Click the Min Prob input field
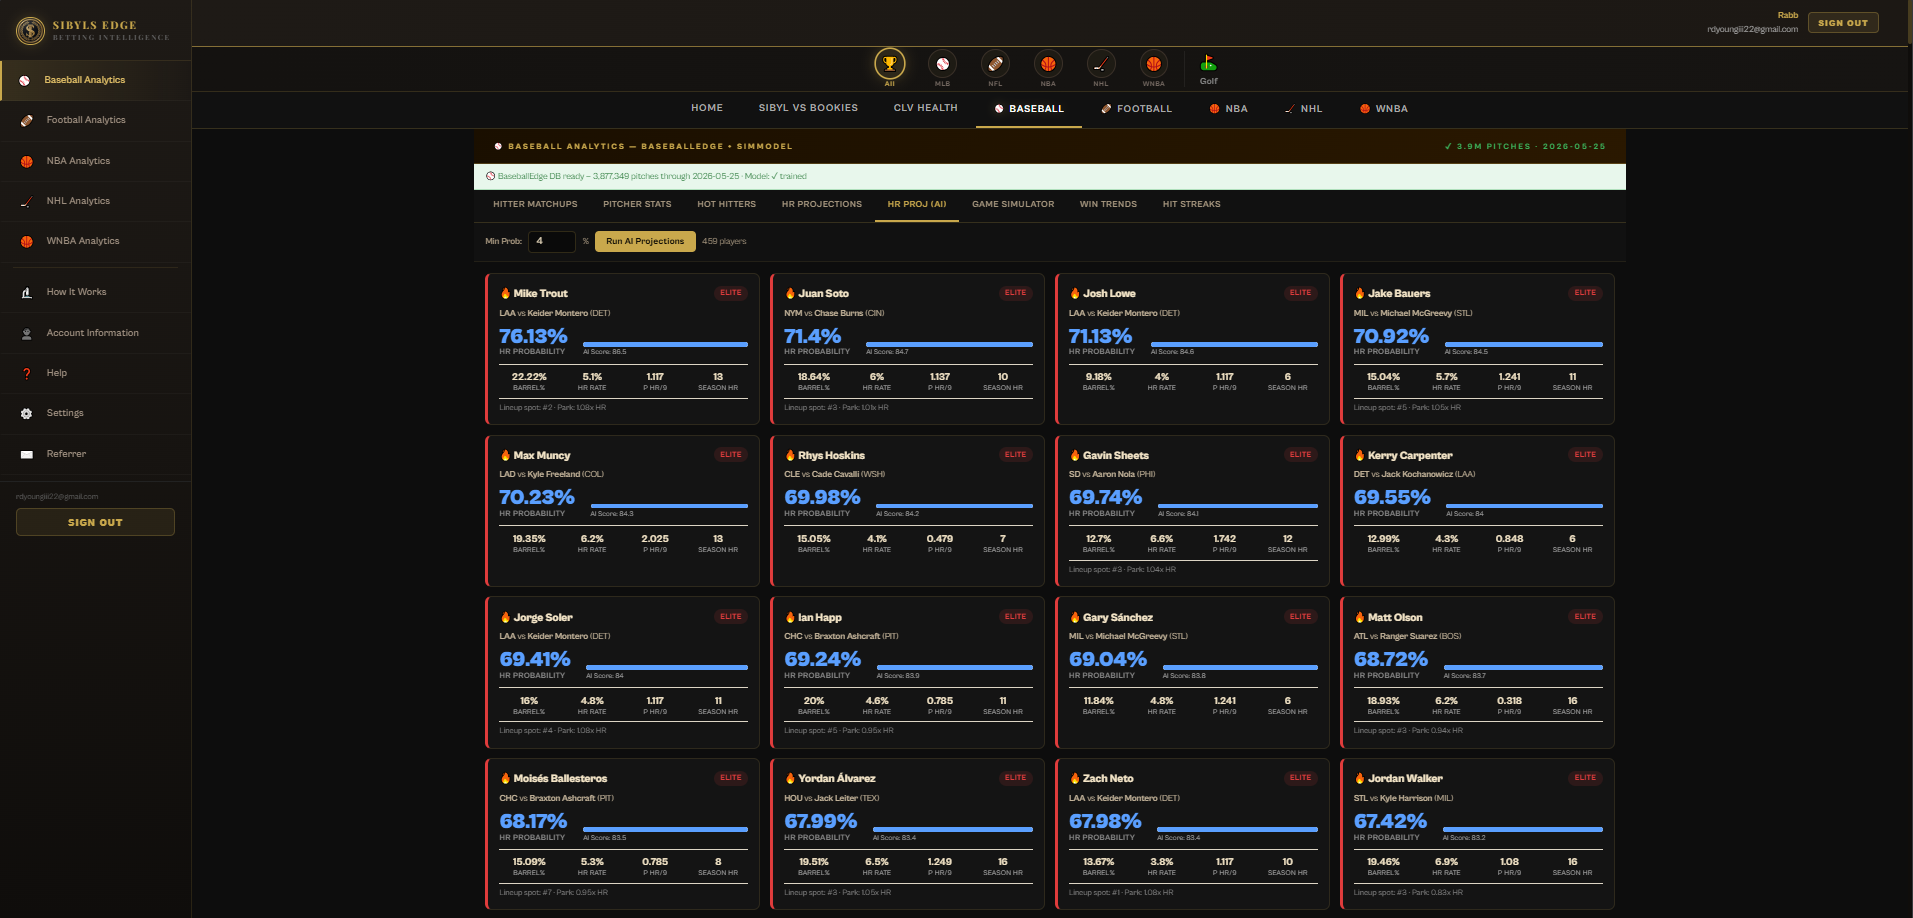The width and height of the screenshot is (1913, 918). [551, 241]
